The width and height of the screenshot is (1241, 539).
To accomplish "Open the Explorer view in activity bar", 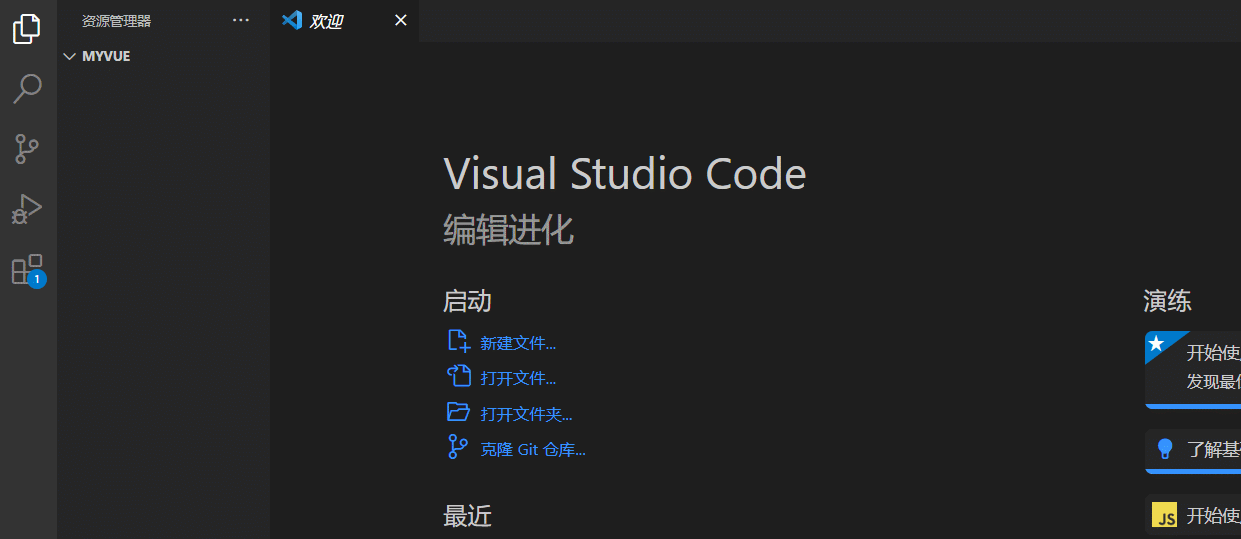I will (27, 29).
